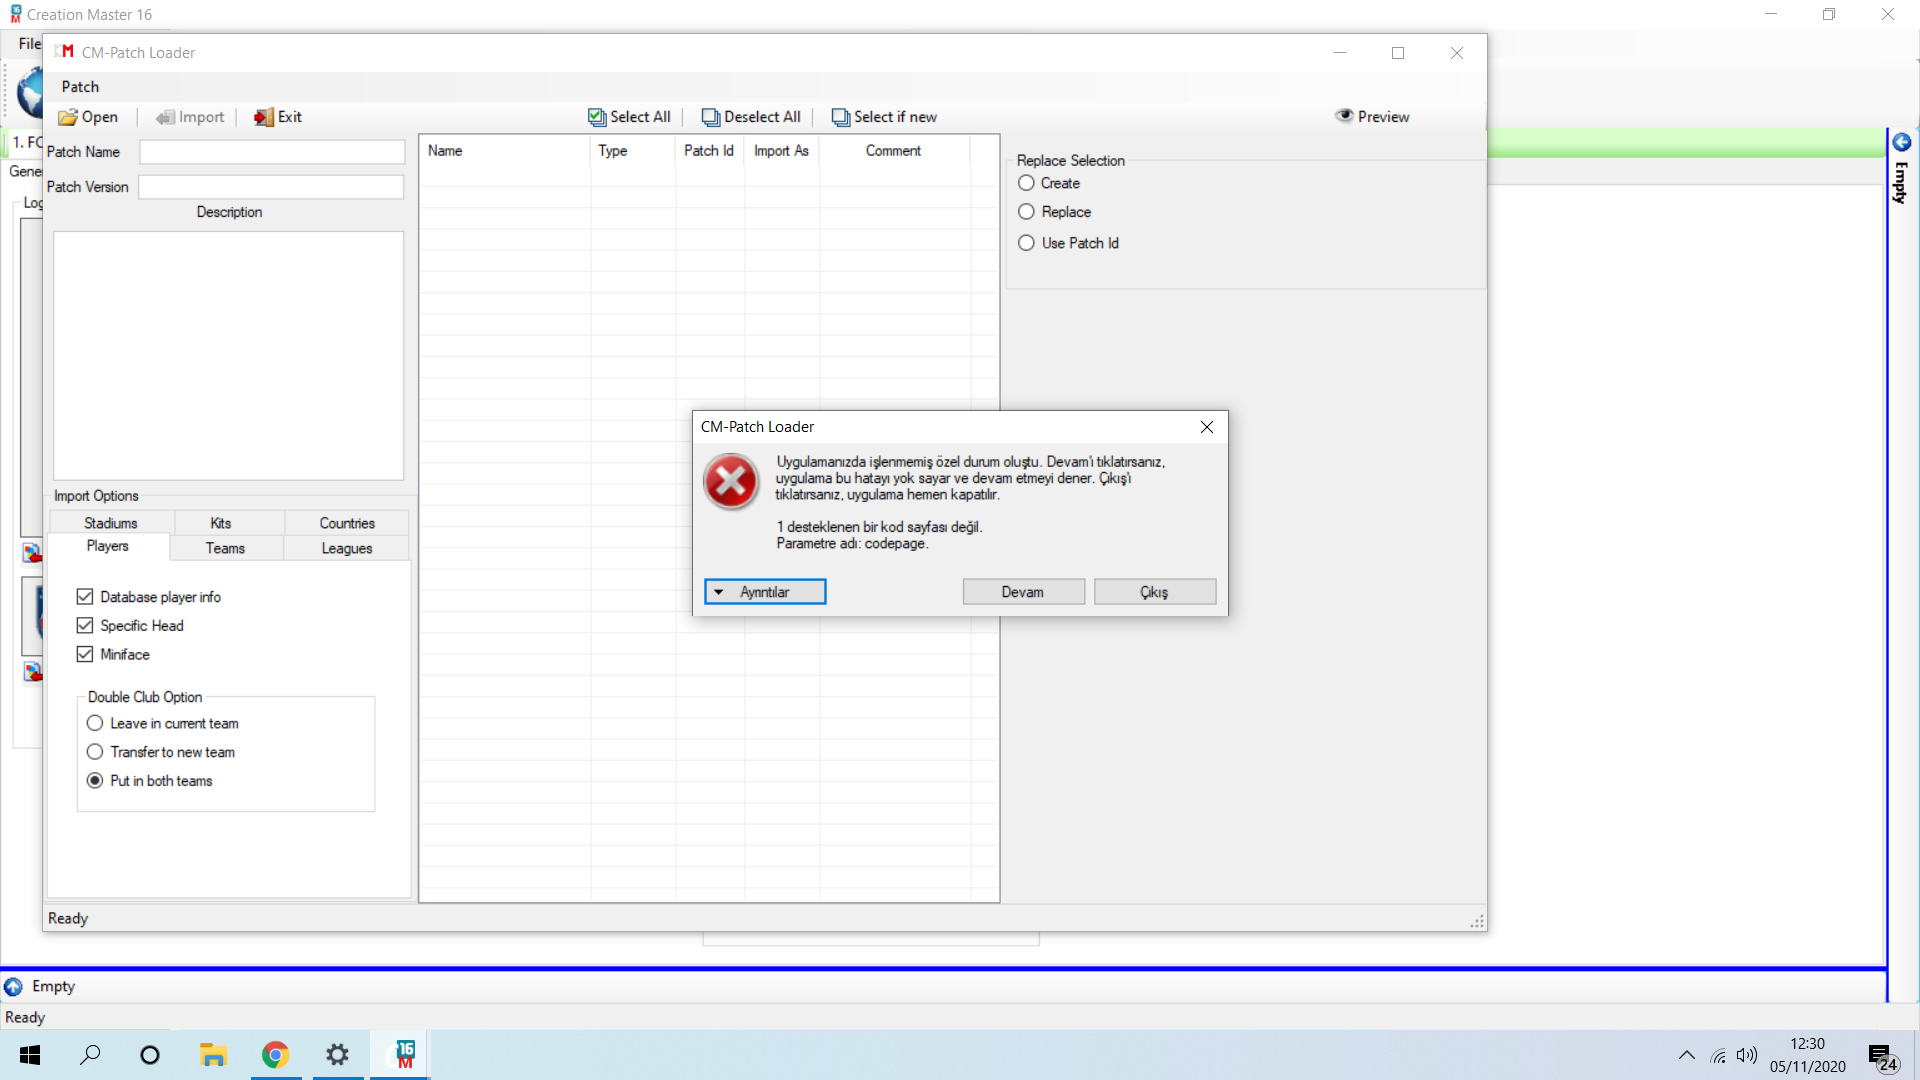Select Transfer to new team option
1920x1080 pixels.
point(95,752)
